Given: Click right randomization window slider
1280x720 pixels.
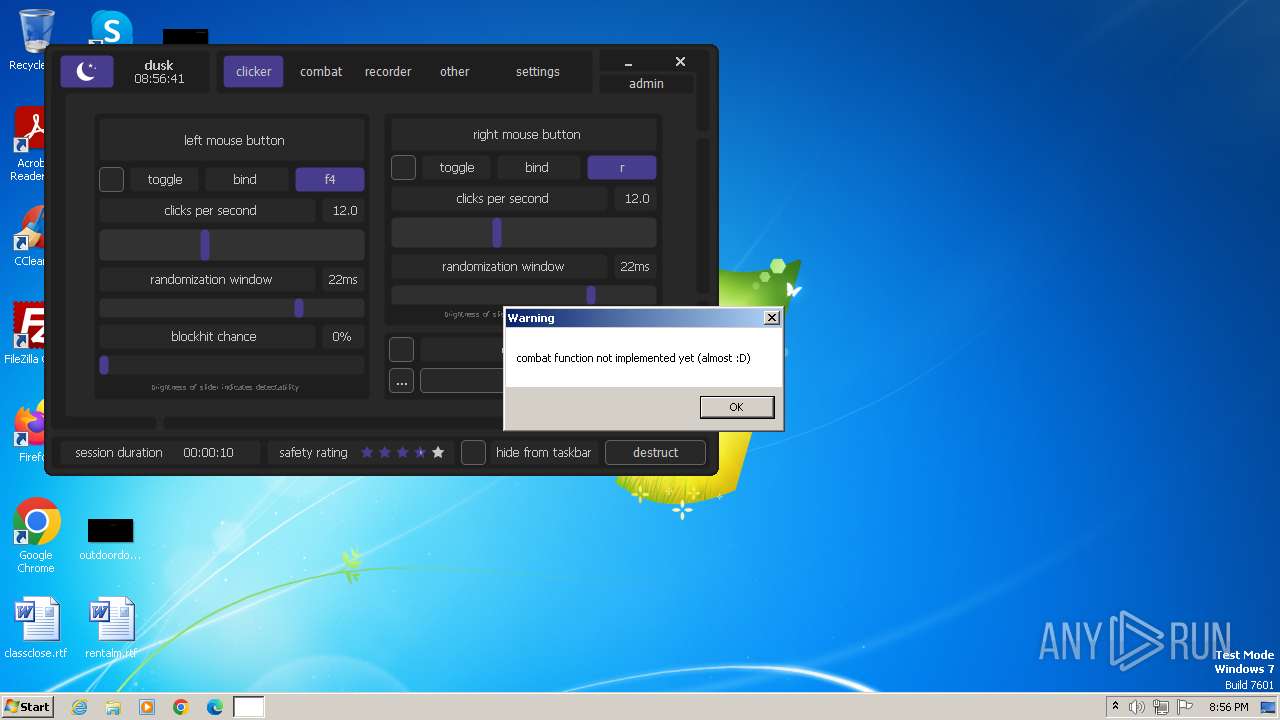Looking at the screenshot, I should tap(524, 295).
